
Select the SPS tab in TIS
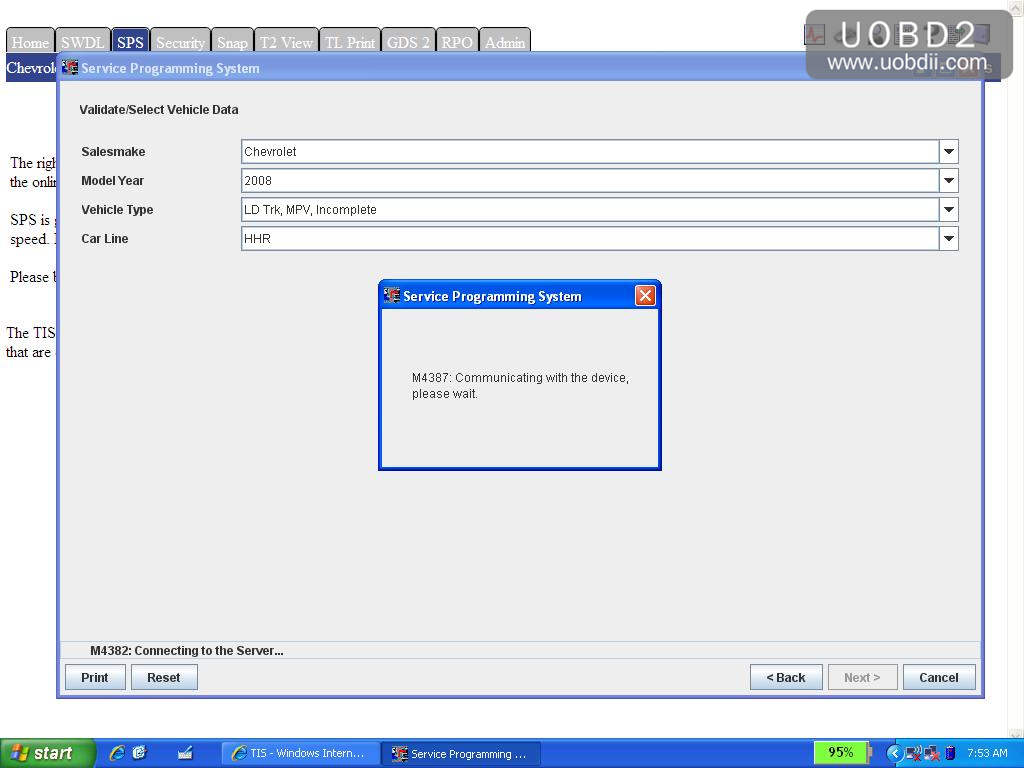tap(130, 42)
